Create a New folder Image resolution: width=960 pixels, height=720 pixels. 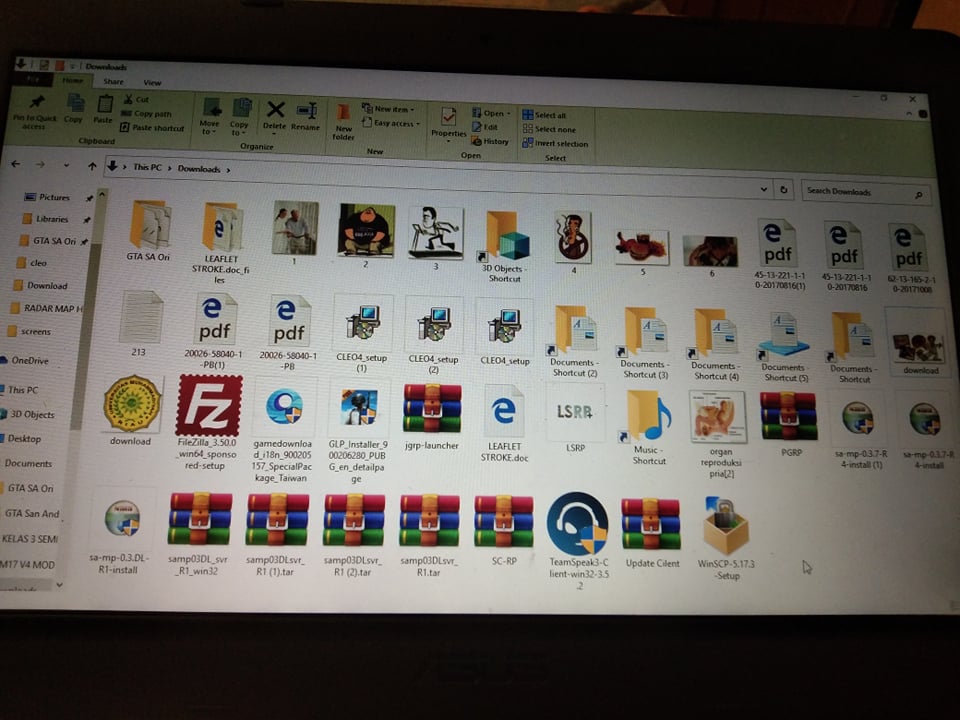pos(343,122)
